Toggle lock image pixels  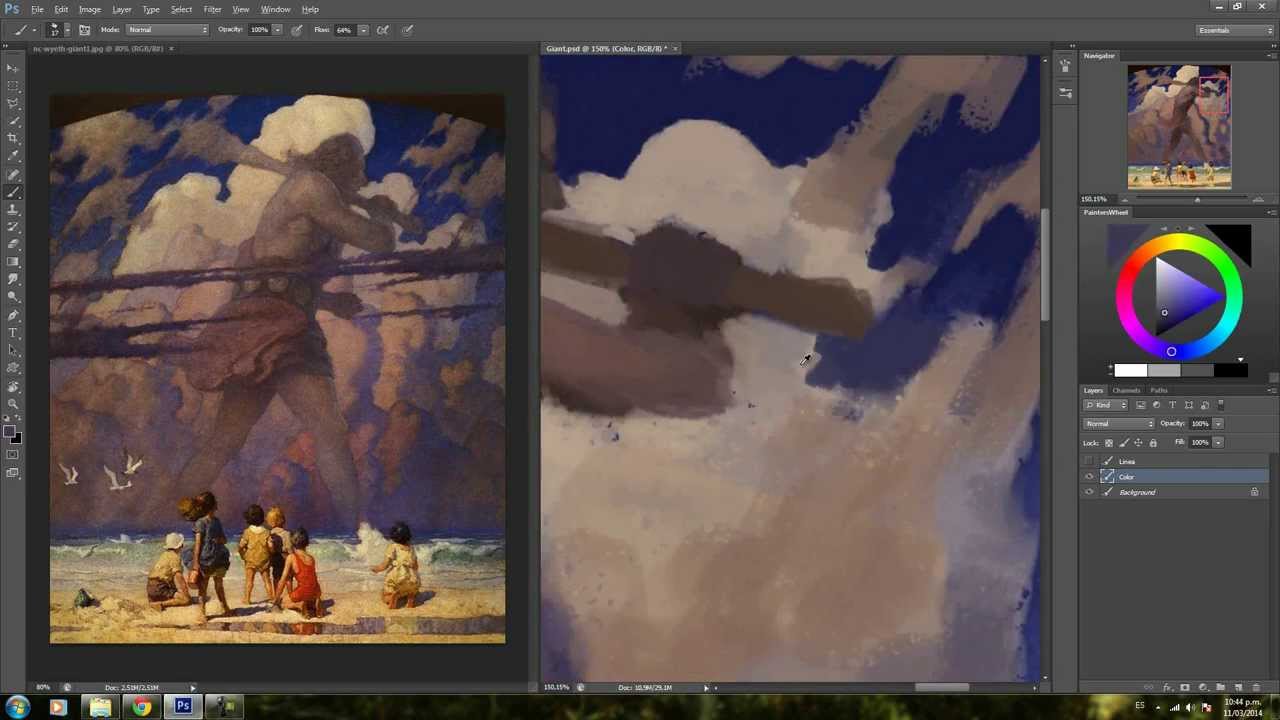(x=1123, y=442)
